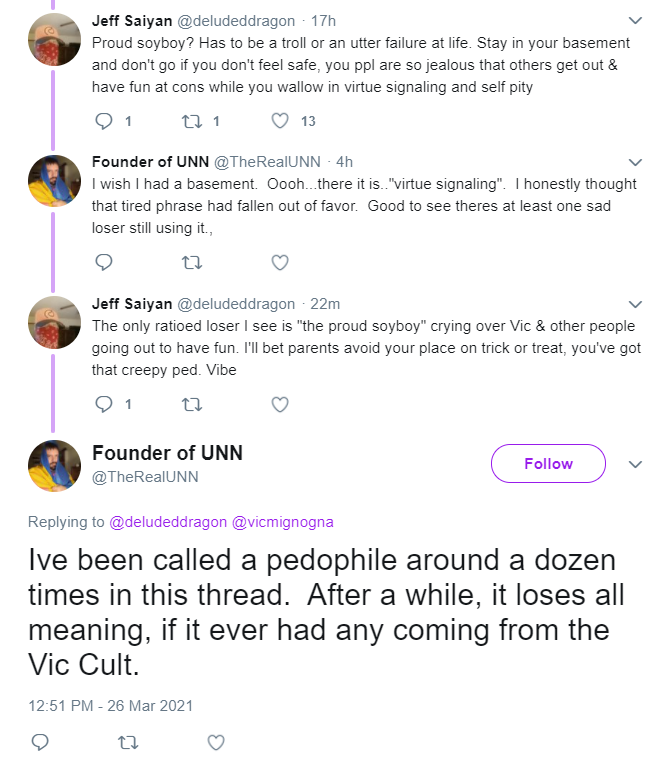666x768 pixels.
Task: Open @vicmignogna profile link
Action: click(283, 522)
